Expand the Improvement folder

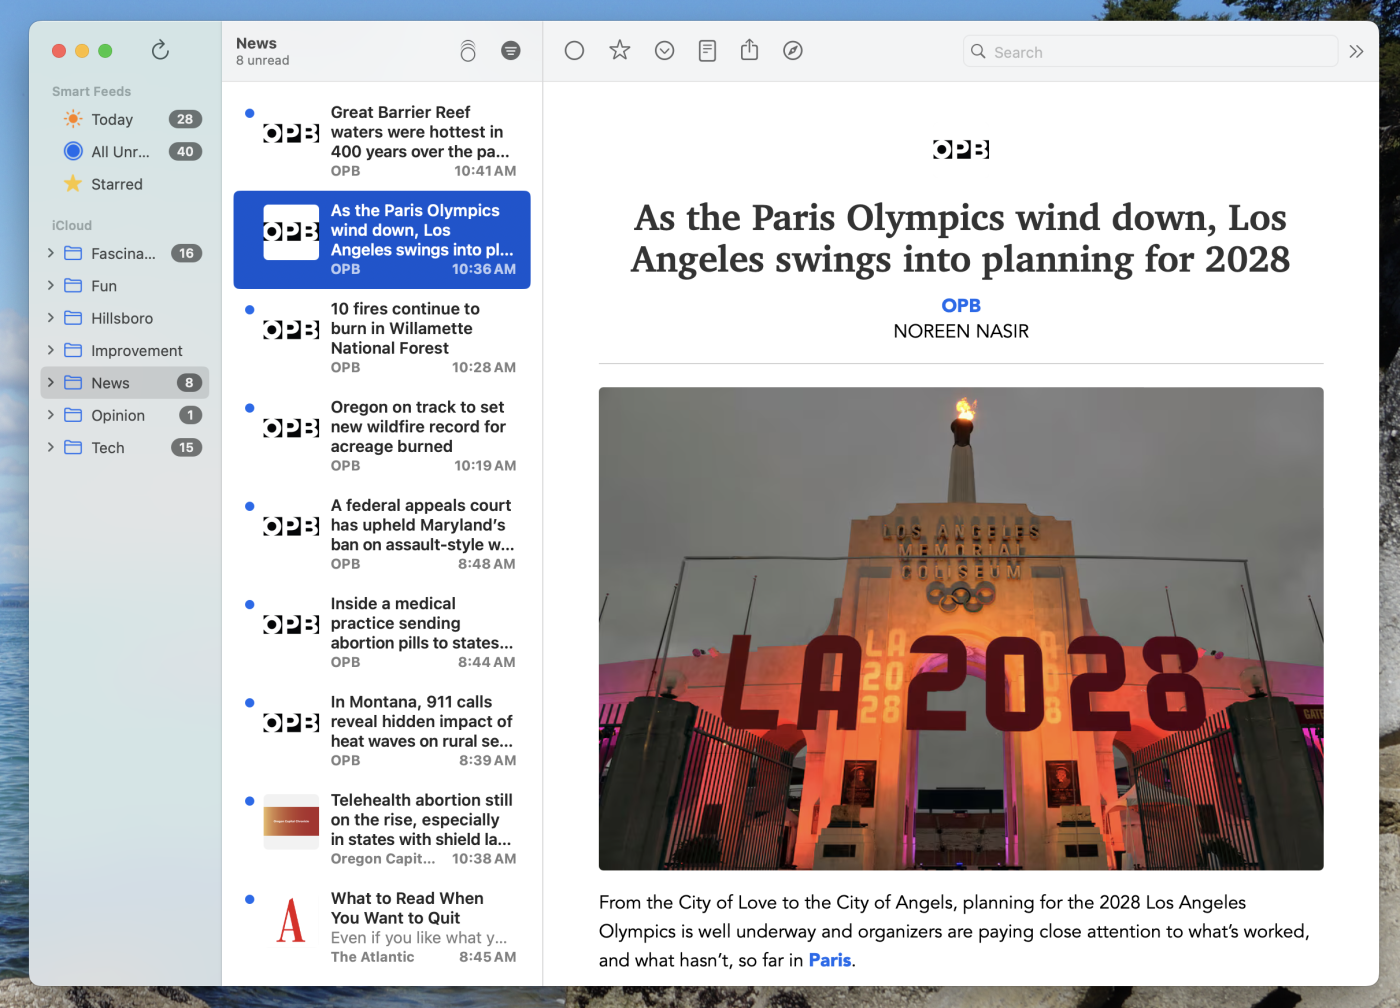coord(51,350)
